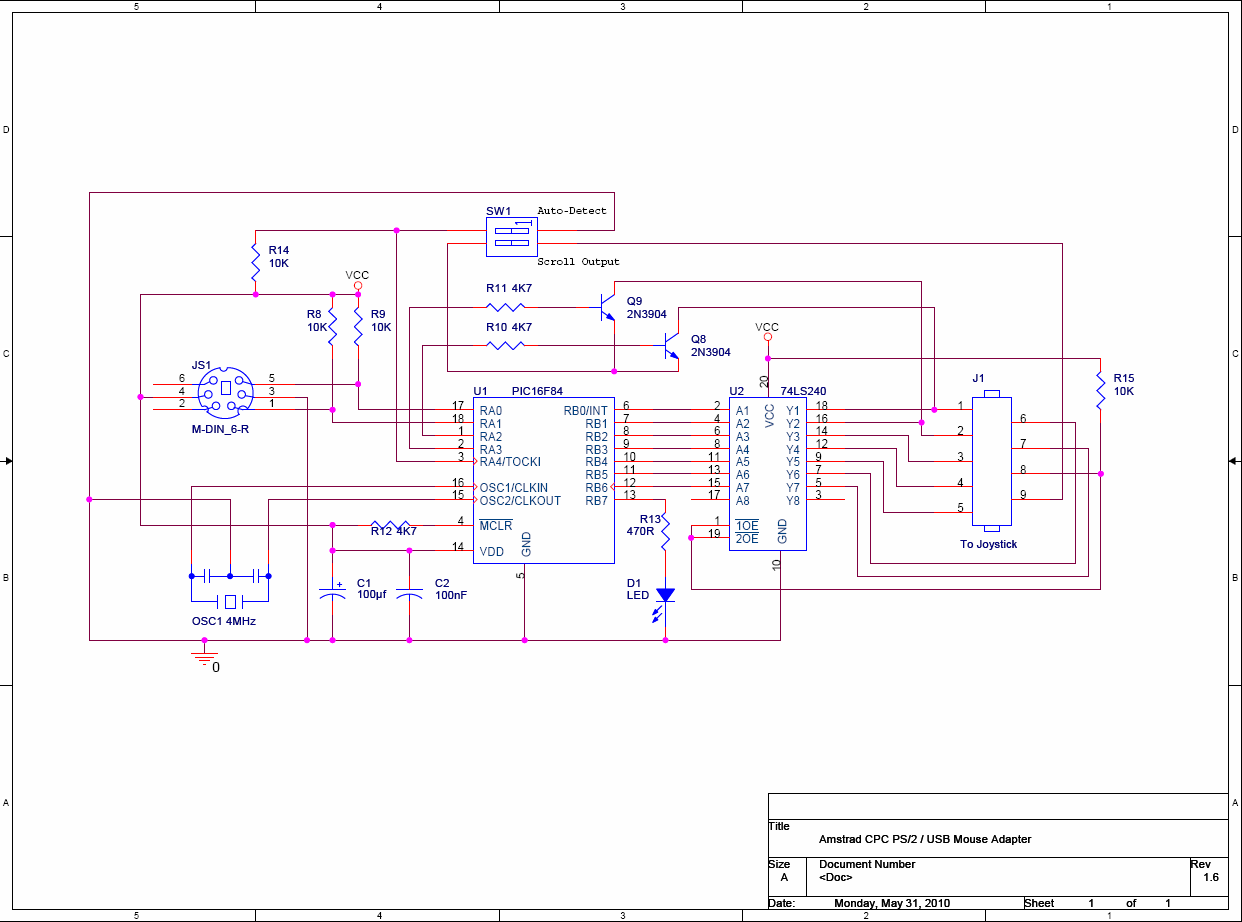This screenshot has width=1242, height=922.
Task: Click the OSC1/CLKIN pin label
Action: [x=513, y=488]
